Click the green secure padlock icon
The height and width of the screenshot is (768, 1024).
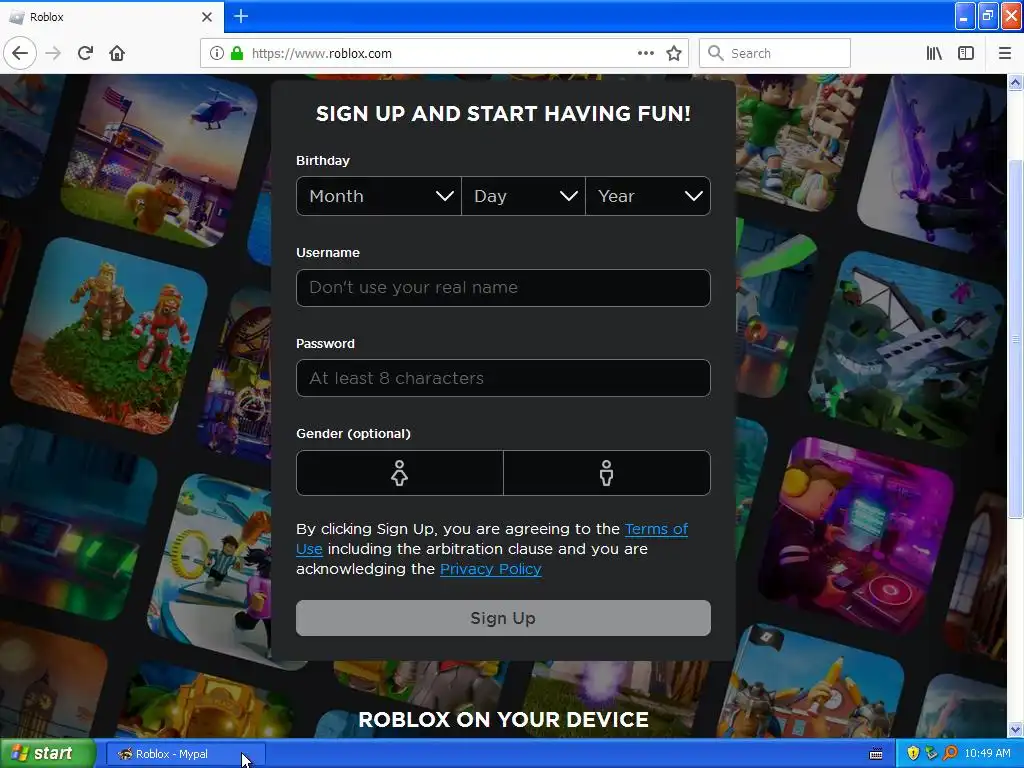pos(236,54)
